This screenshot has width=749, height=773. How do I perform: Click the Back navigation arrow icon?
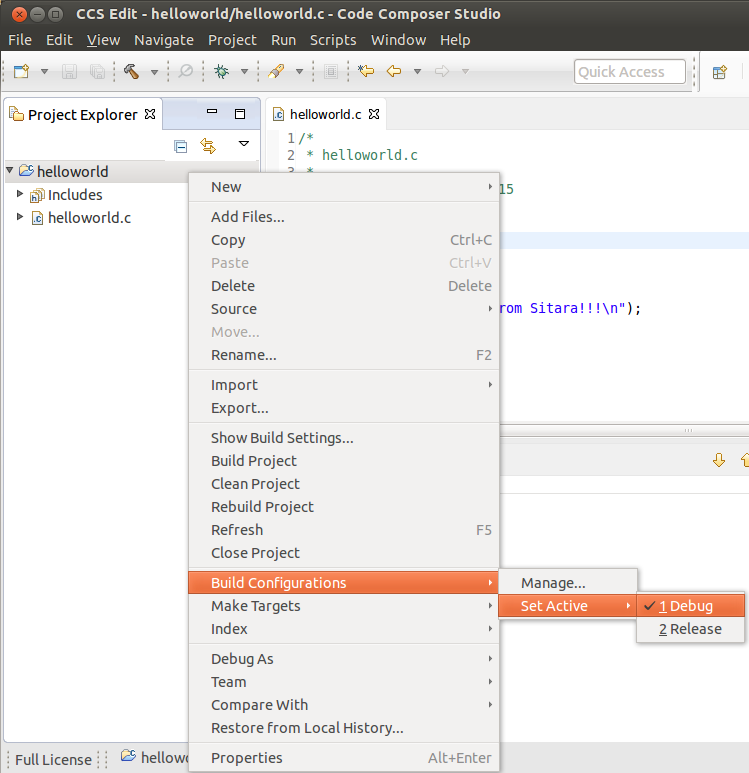(394, 71)
